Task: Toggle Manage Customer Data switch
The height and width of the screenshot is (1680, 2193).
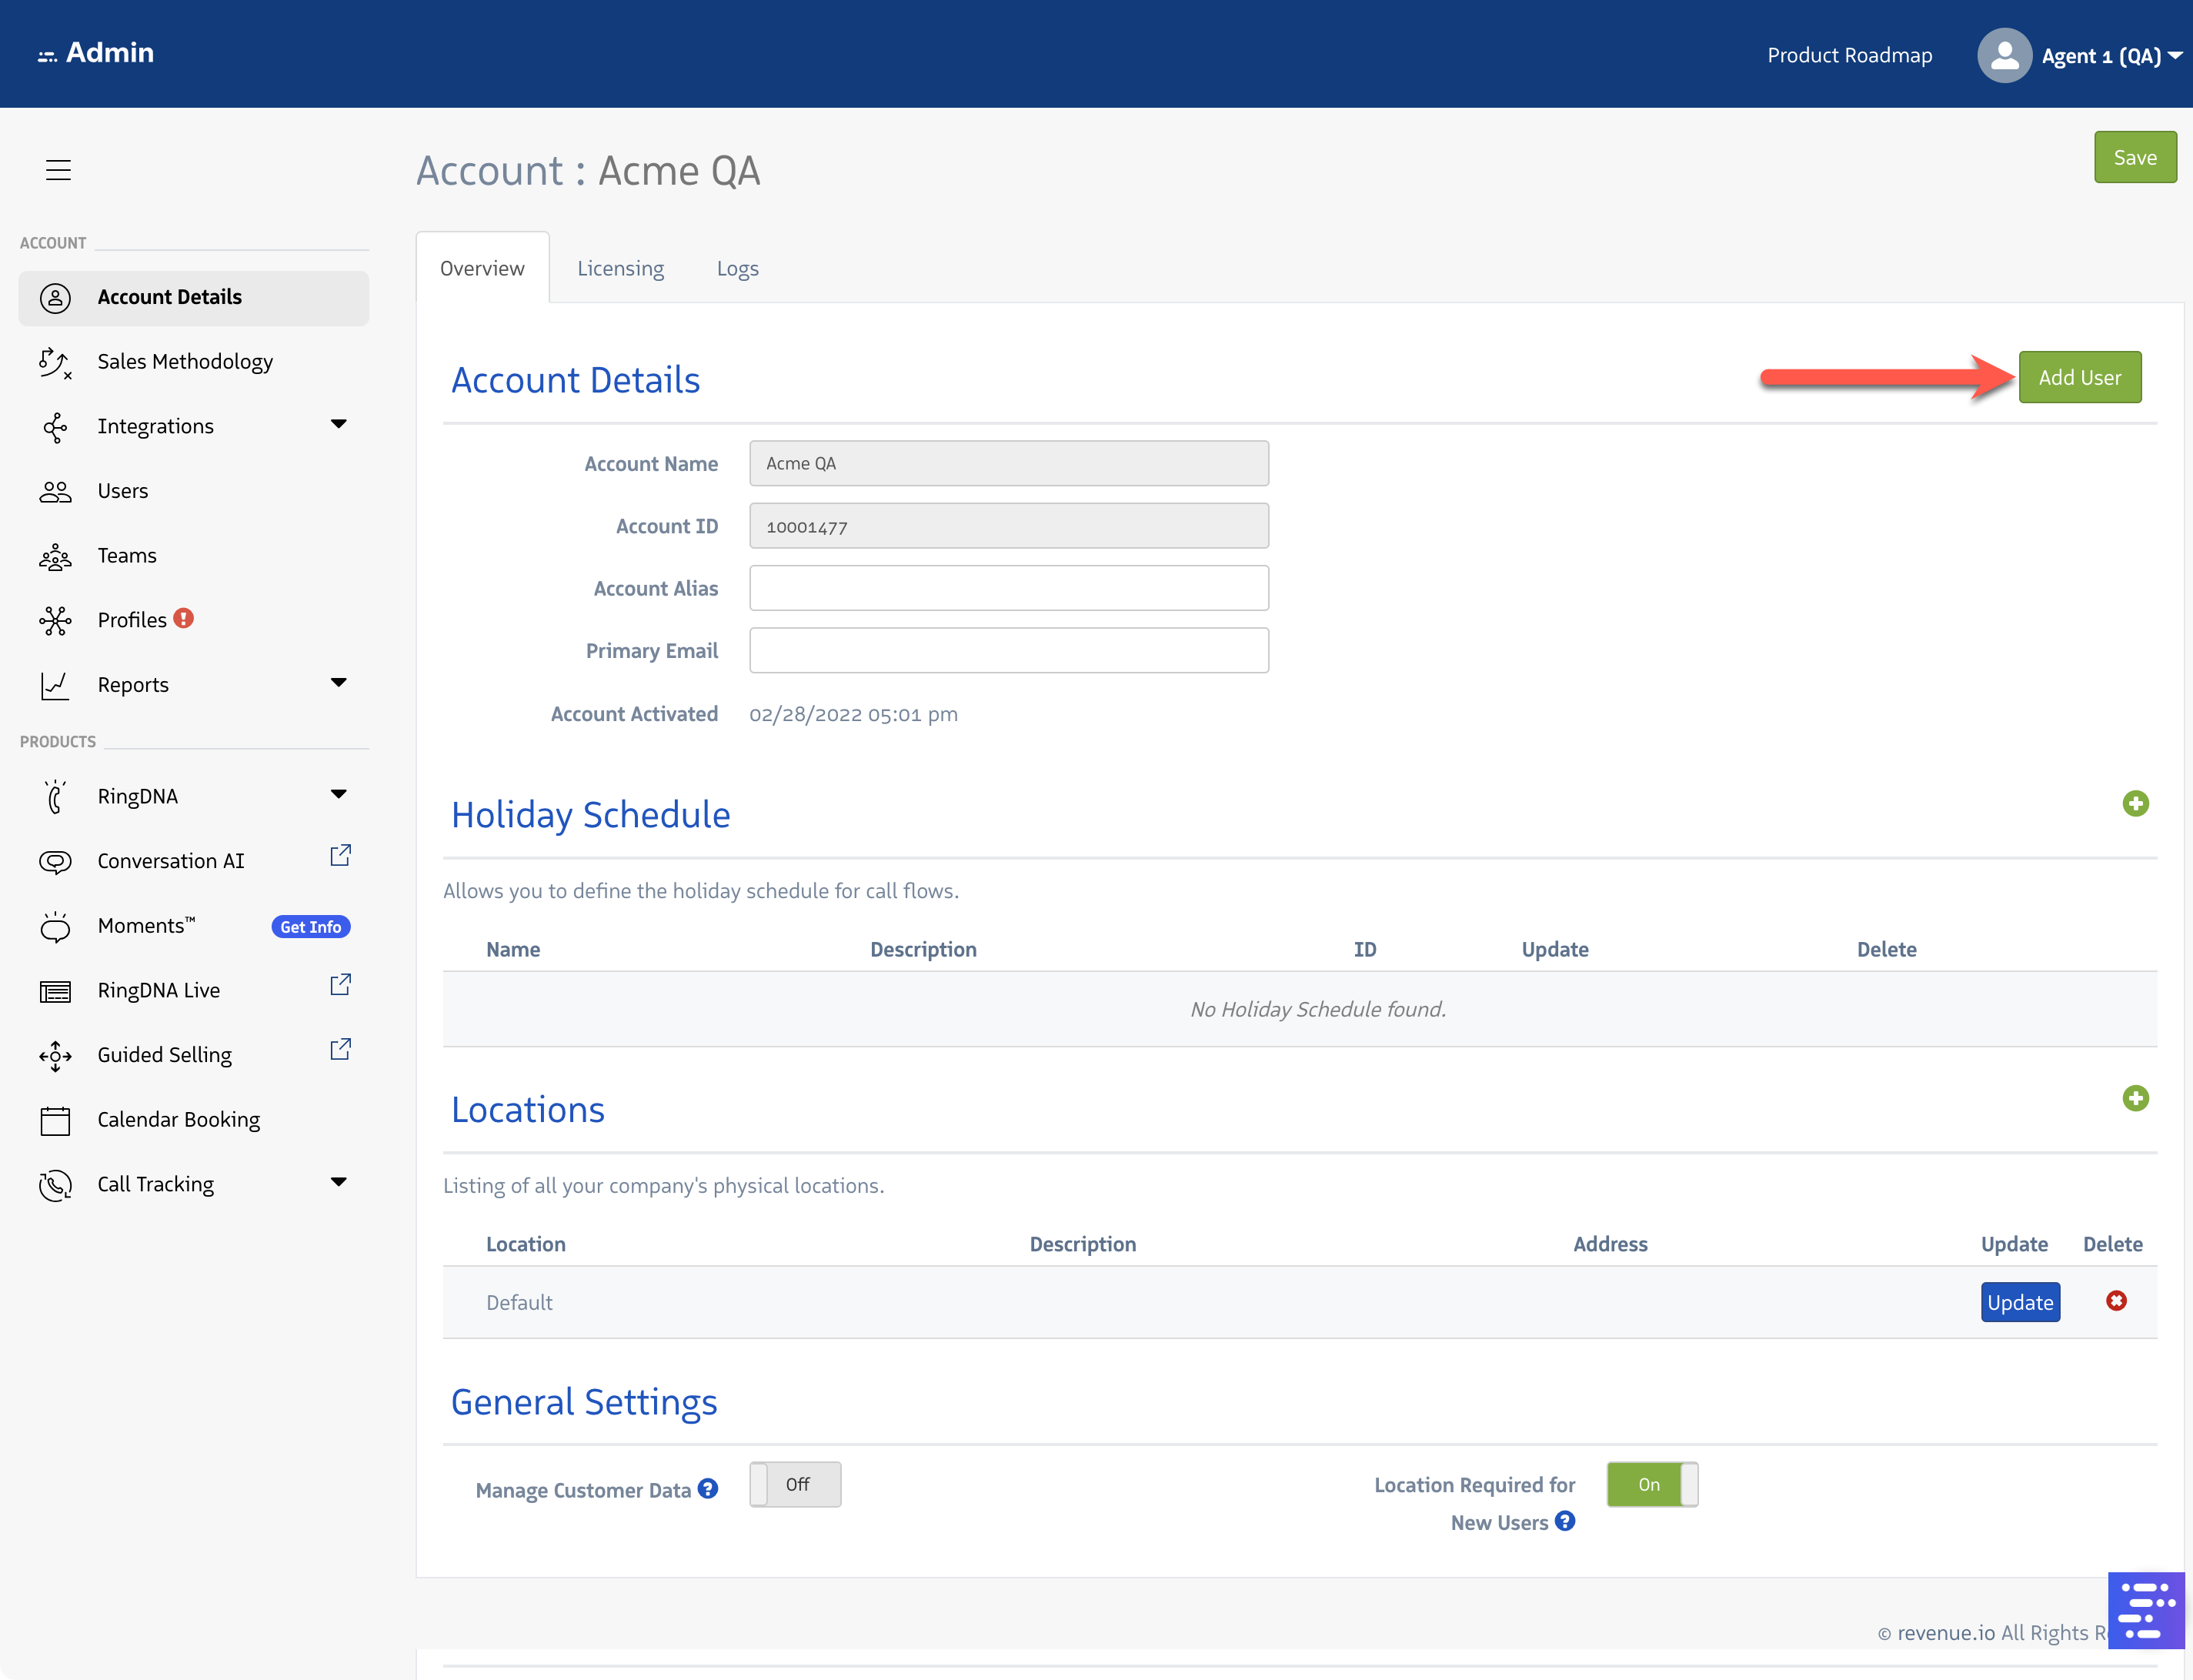Action: point(795,1484)
